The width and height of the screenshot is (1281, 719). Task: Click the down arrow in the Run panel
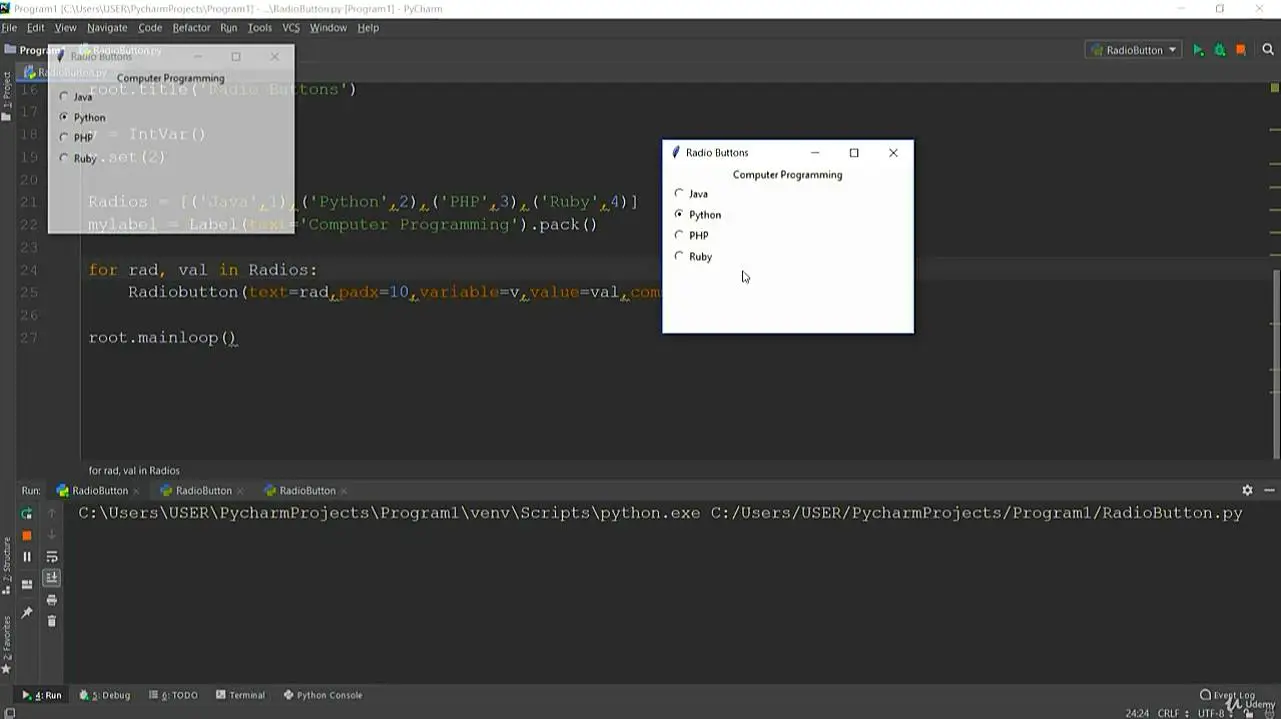tap(52, 536)
